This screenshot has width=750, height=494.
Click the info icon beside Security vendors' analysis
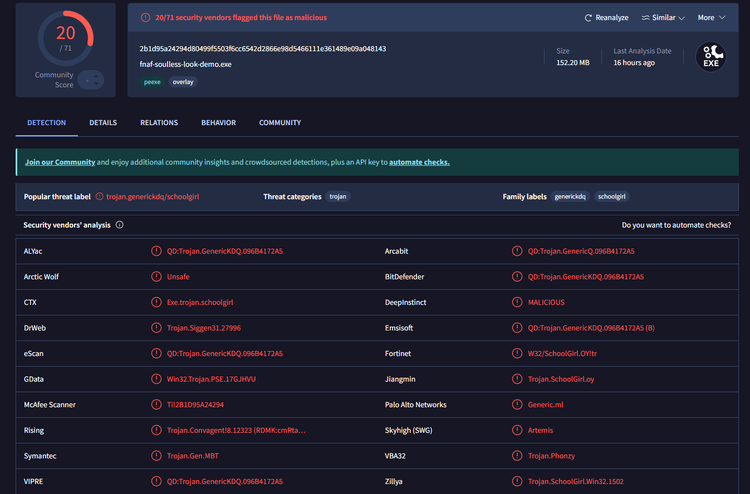tap(120, 225)
